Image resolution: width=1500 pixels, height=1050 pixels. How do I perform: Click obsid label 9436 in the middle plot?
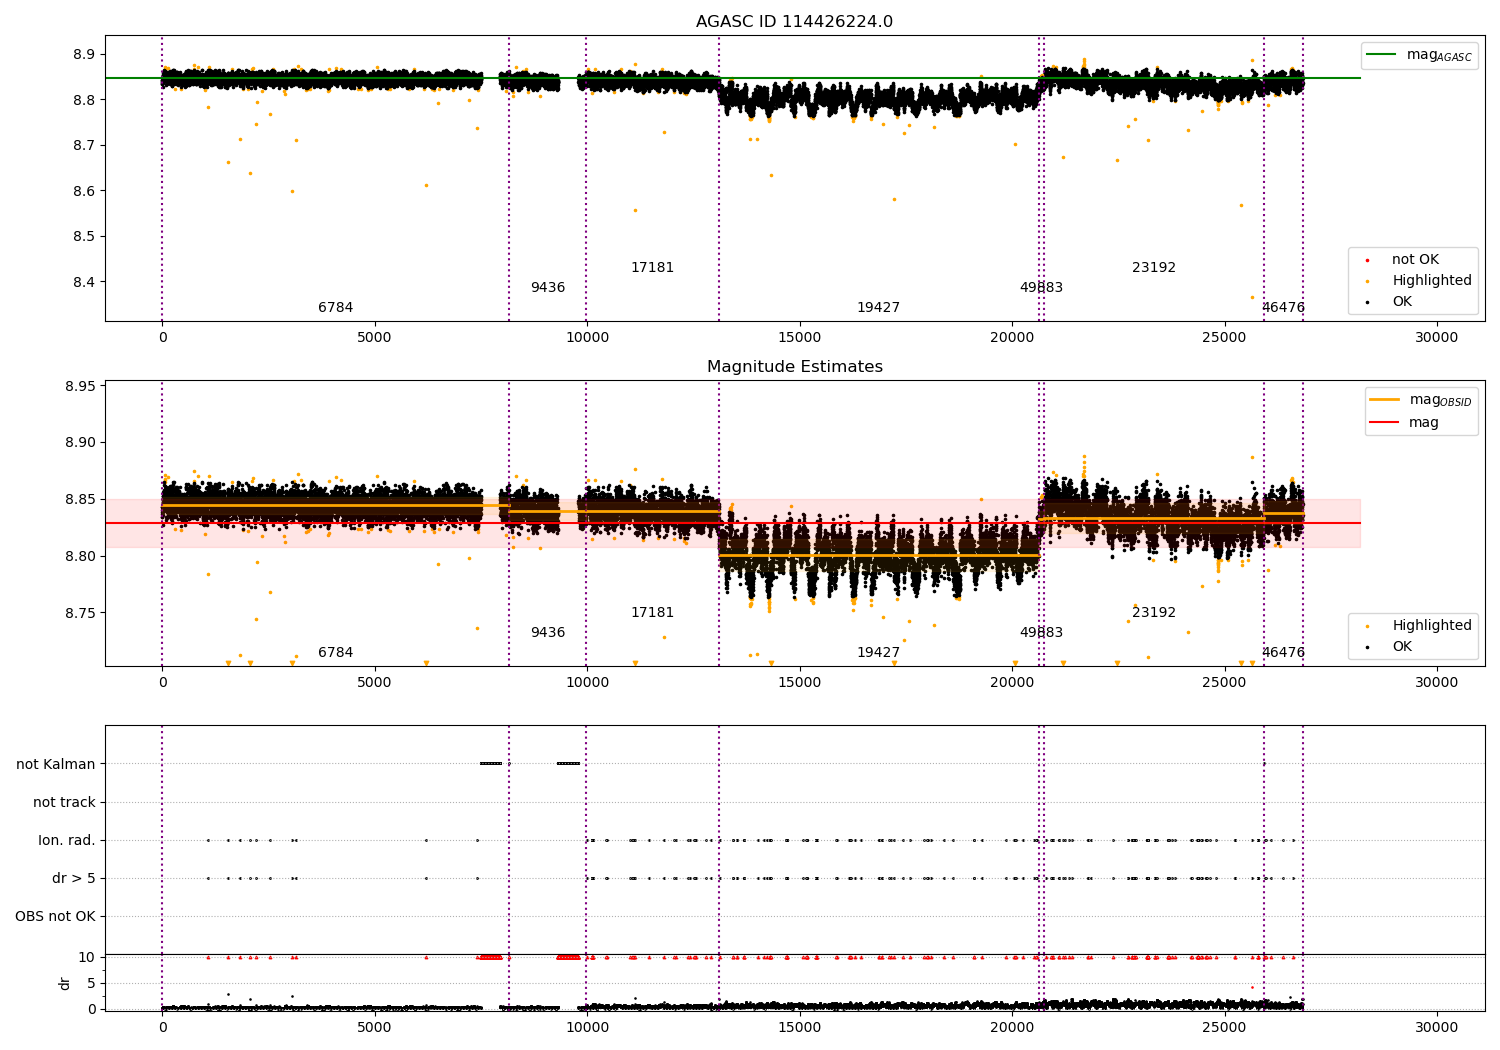[x=548, y=633]
